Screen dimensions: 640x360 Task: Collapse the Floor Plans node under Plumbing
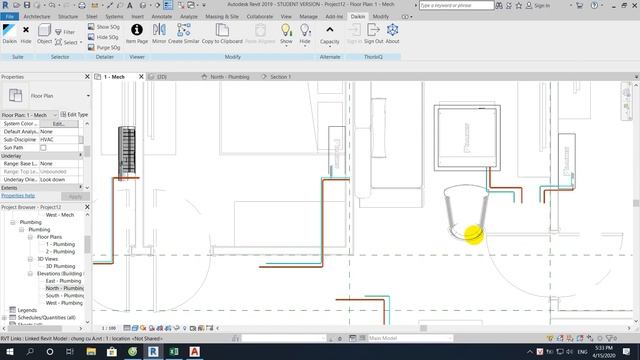(x=30, y=237)
